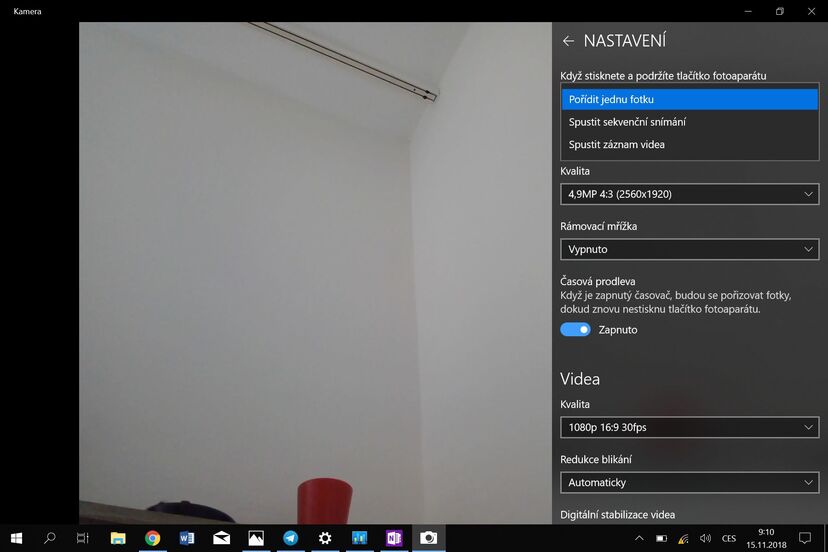Viewport: 828px width, 552px height.
Task: Click the camera preview image
Action: [x=315, y=273]
